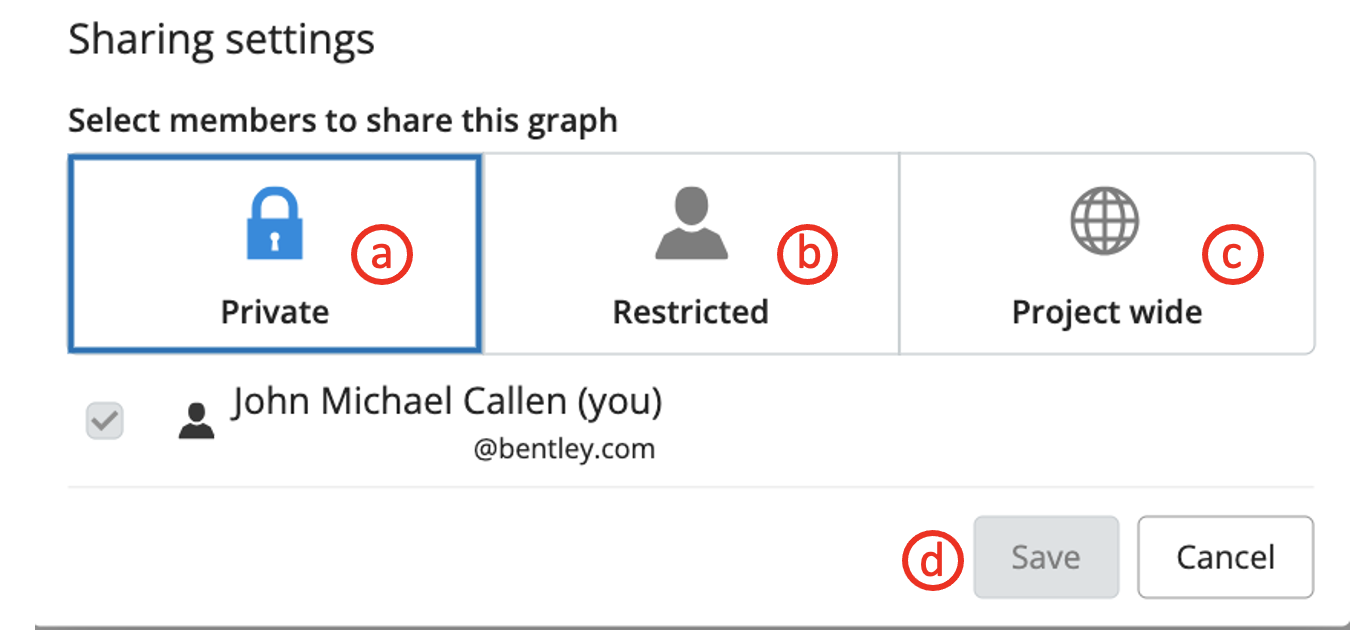This screenshot has width=1360, height=636.
Task: Select the Project wide label text
Action: coord(1107,312)
